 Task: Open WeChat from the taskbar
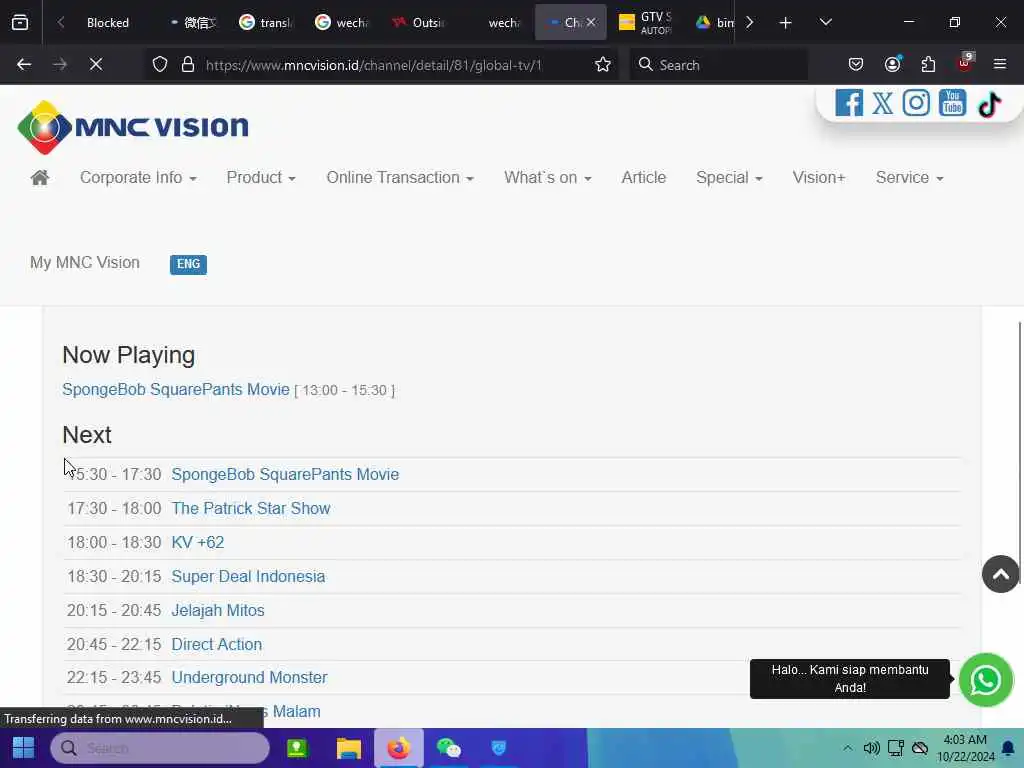(x=449, y=748)
